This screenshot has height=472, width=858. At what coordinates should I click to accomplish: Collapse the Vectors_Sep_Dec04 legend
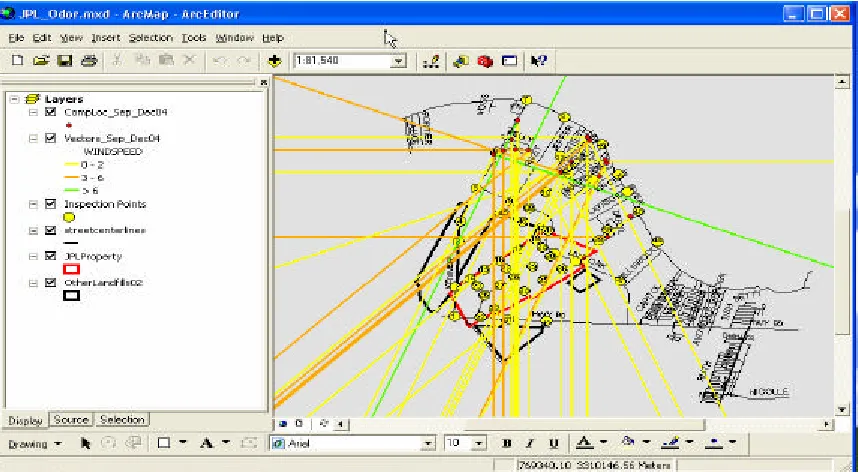(x=33, y=138)
